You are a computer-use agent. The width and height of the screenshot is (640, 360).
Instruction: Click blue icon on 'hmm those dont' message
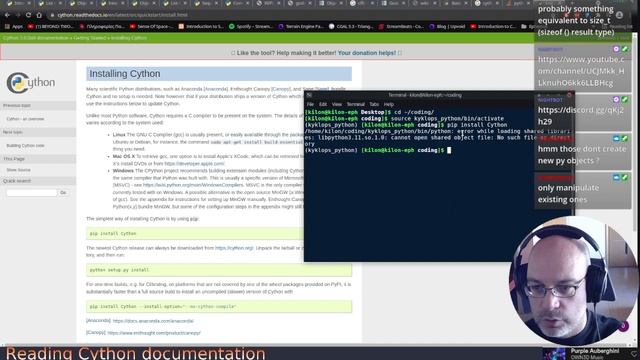click(x=616, y=139)
